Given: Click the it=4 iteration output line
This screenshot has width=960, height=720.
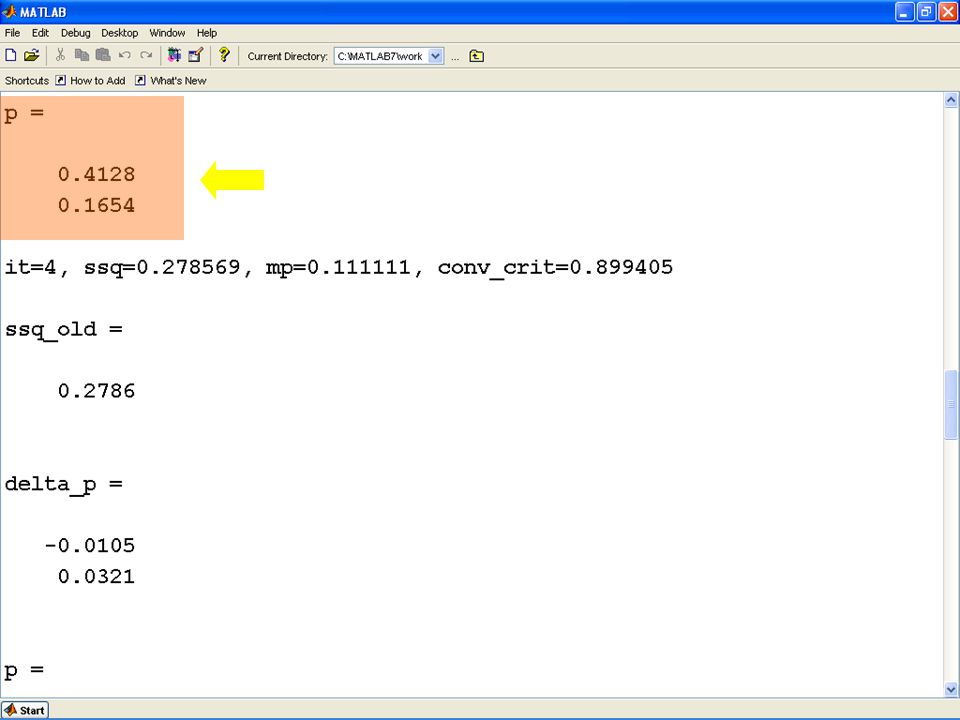Looking at the screenshot, I should (x=339, y=268).
